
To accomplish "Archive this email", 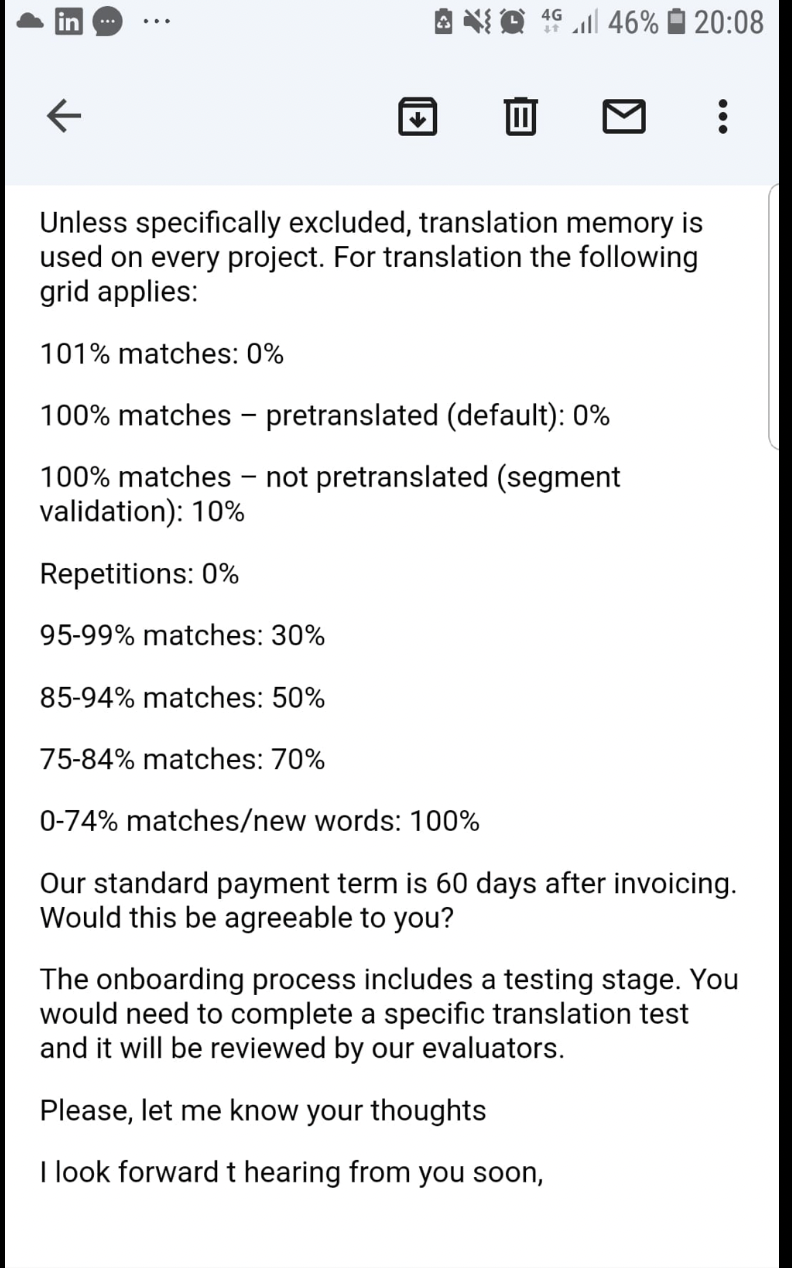I will 418,117.
